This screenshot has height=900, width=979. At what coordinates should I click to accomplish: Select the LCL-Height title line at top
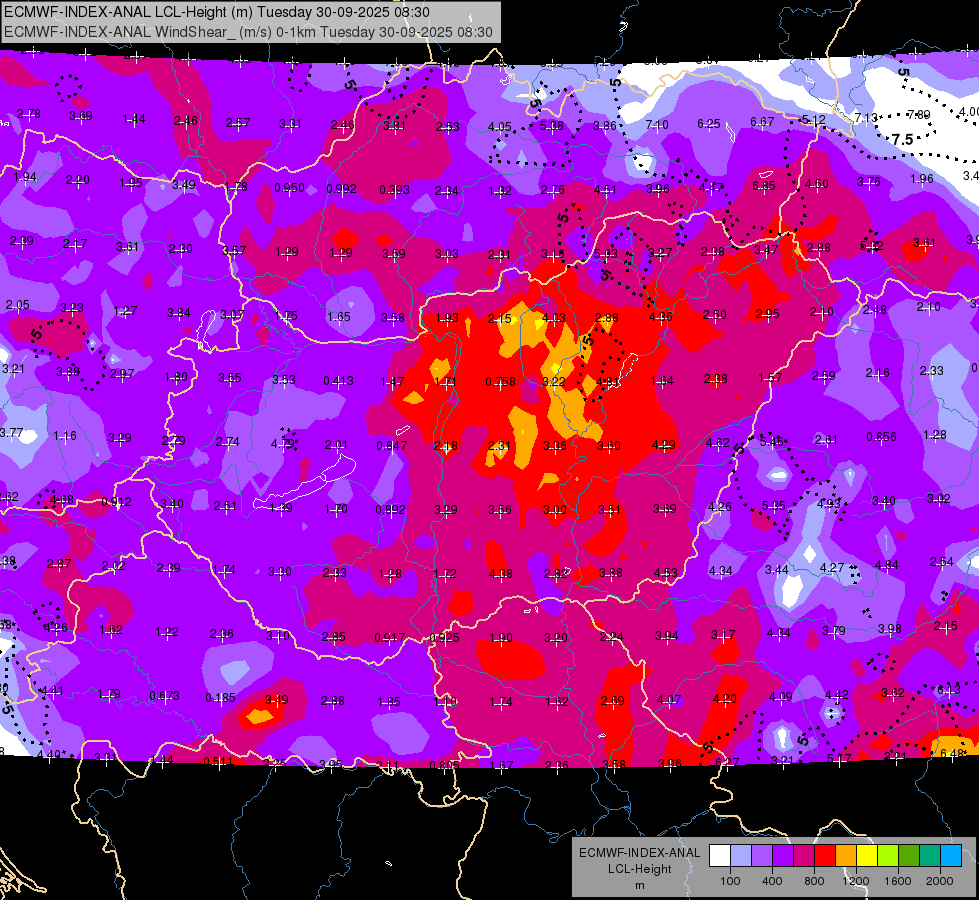pyautogui.click(x=217, y=12)
